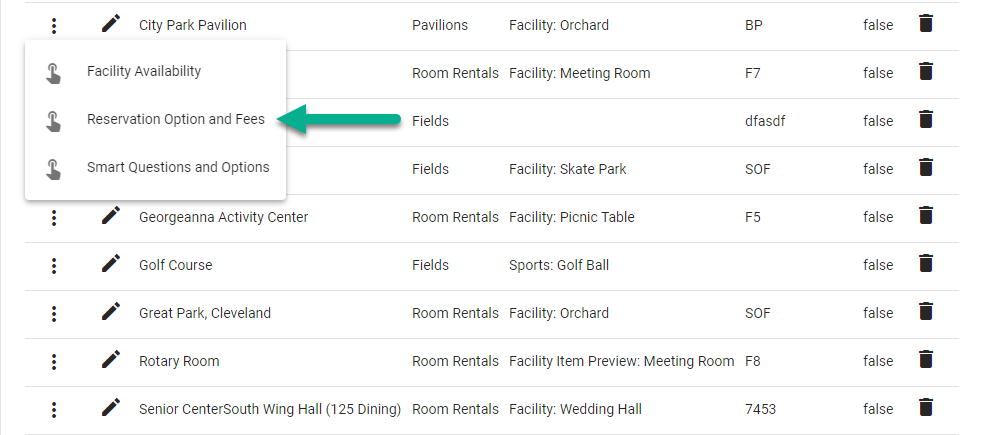
Task: Expand the kebab menu for Rotary Room
Action: [x=54, y=361]
